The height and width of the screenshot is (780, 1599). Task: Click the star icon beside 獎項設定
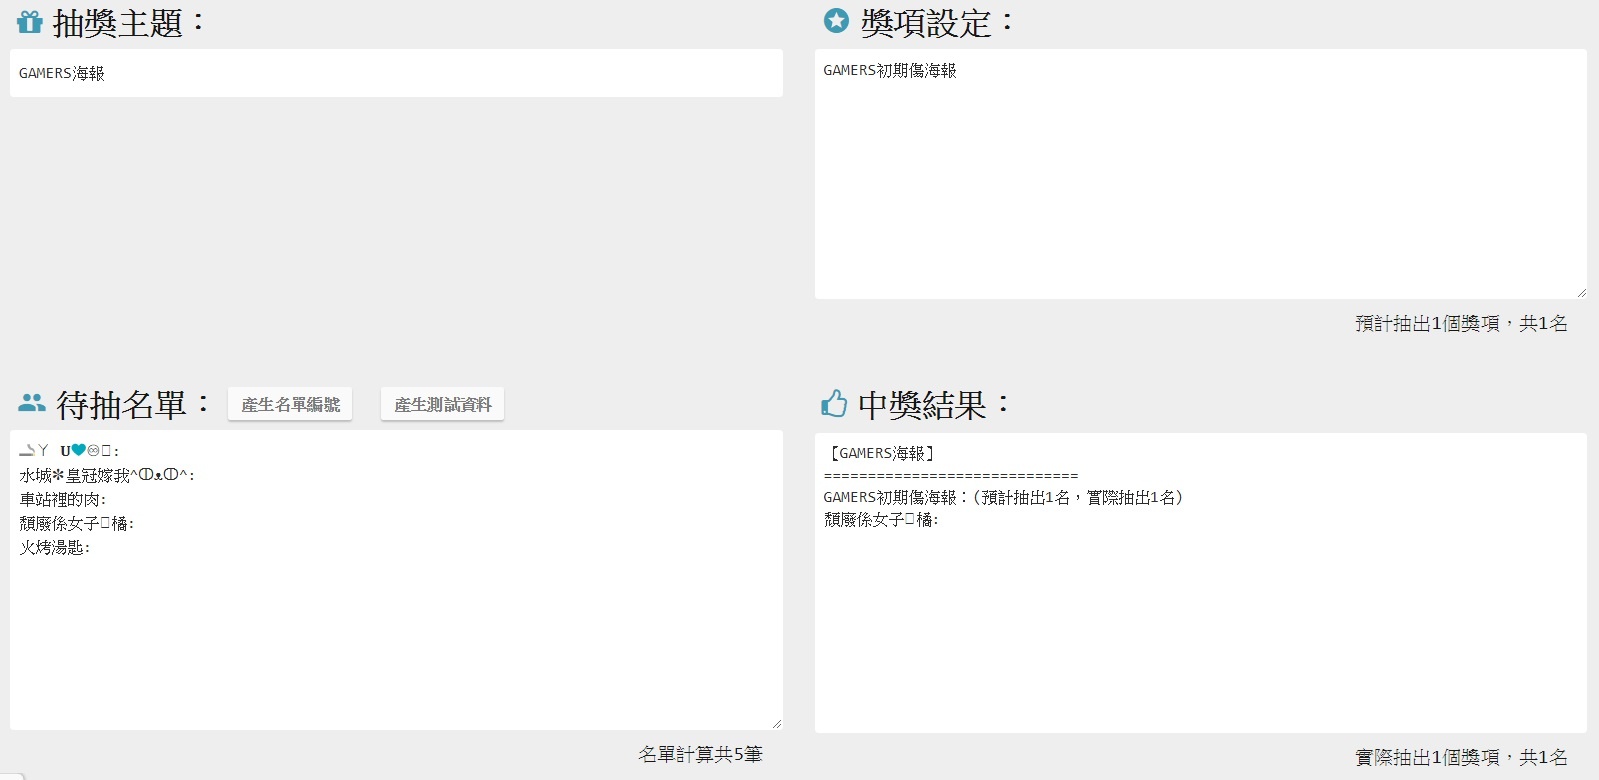coord(836,20)
